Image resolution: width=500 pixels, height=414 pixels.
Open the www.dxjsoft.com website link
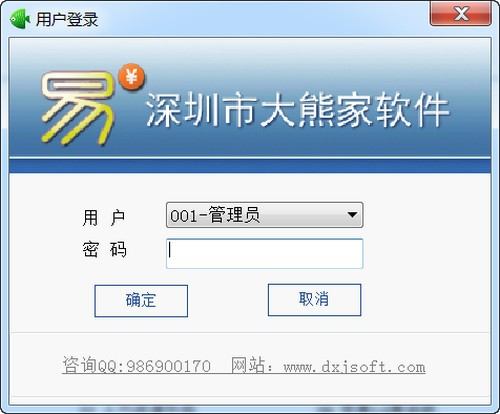[x=354, y=367]
